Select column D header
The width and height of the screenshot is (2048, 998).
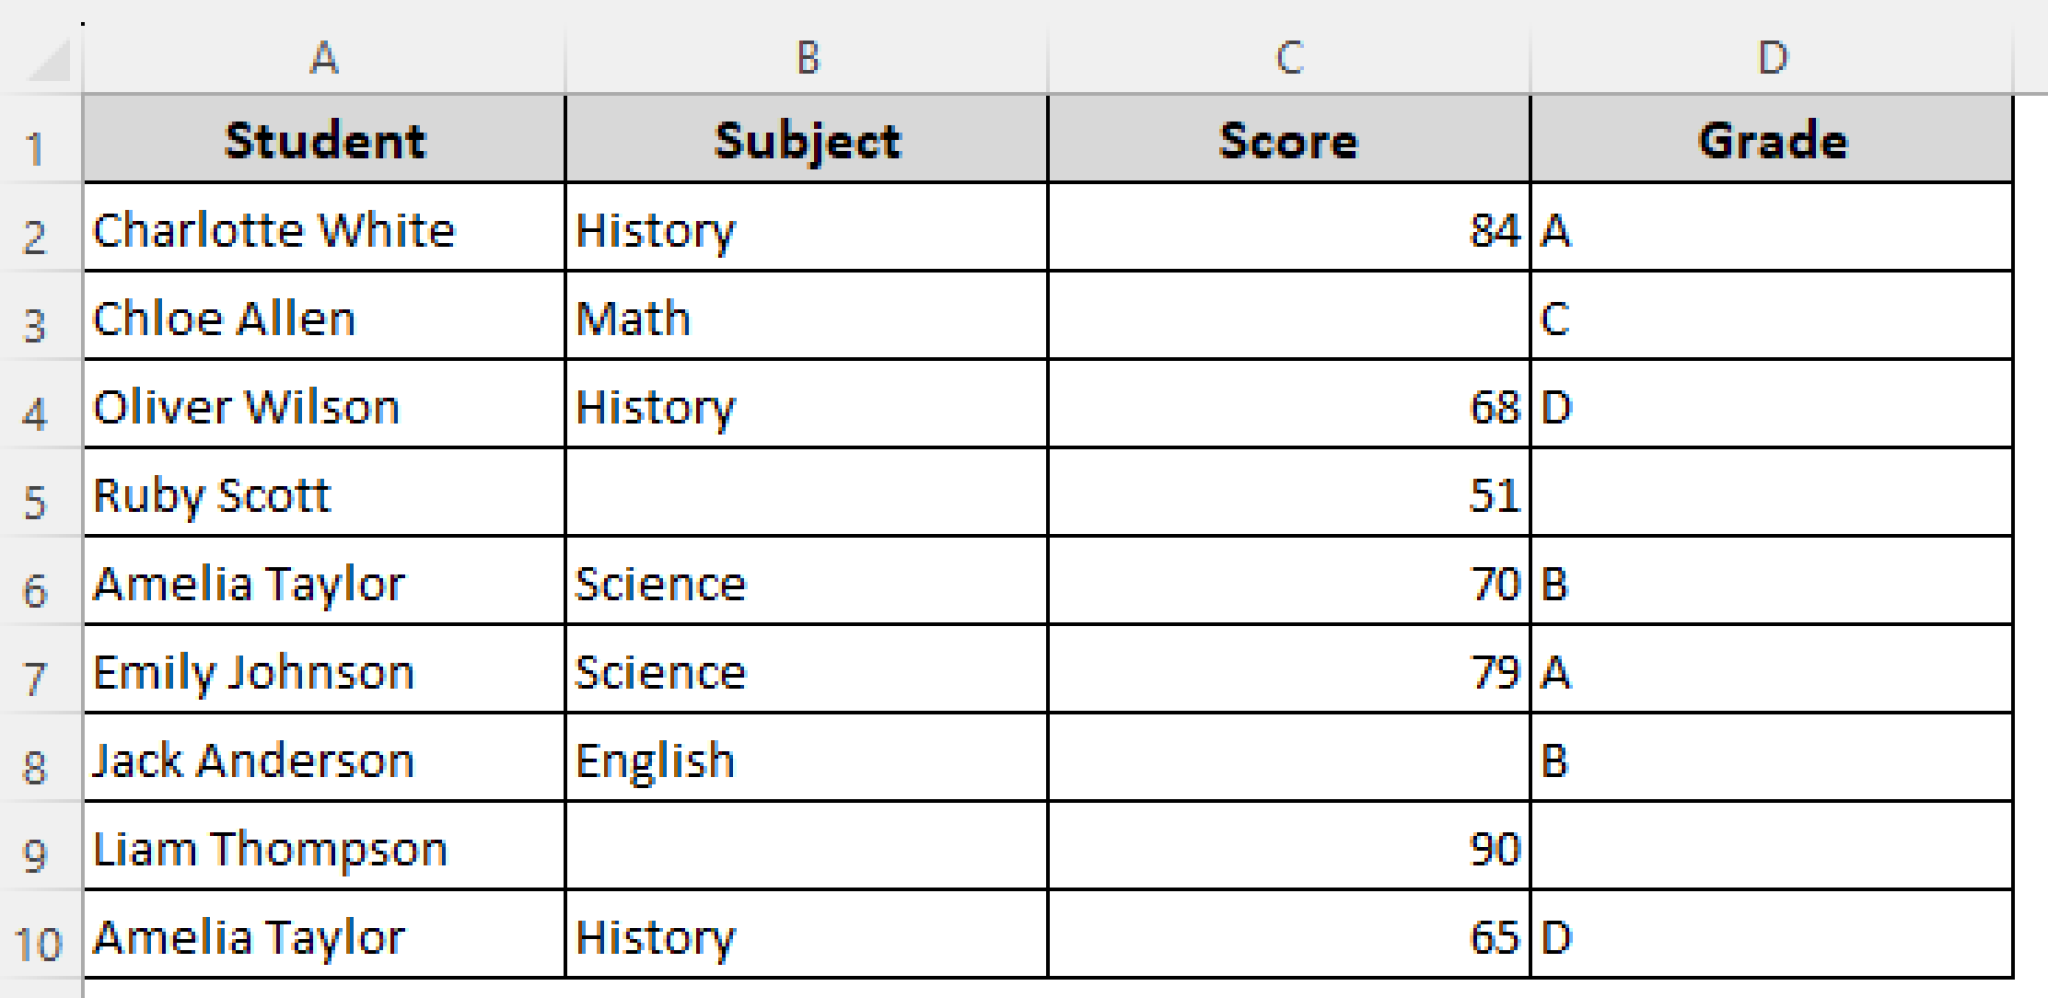[x=1772, y=58]
